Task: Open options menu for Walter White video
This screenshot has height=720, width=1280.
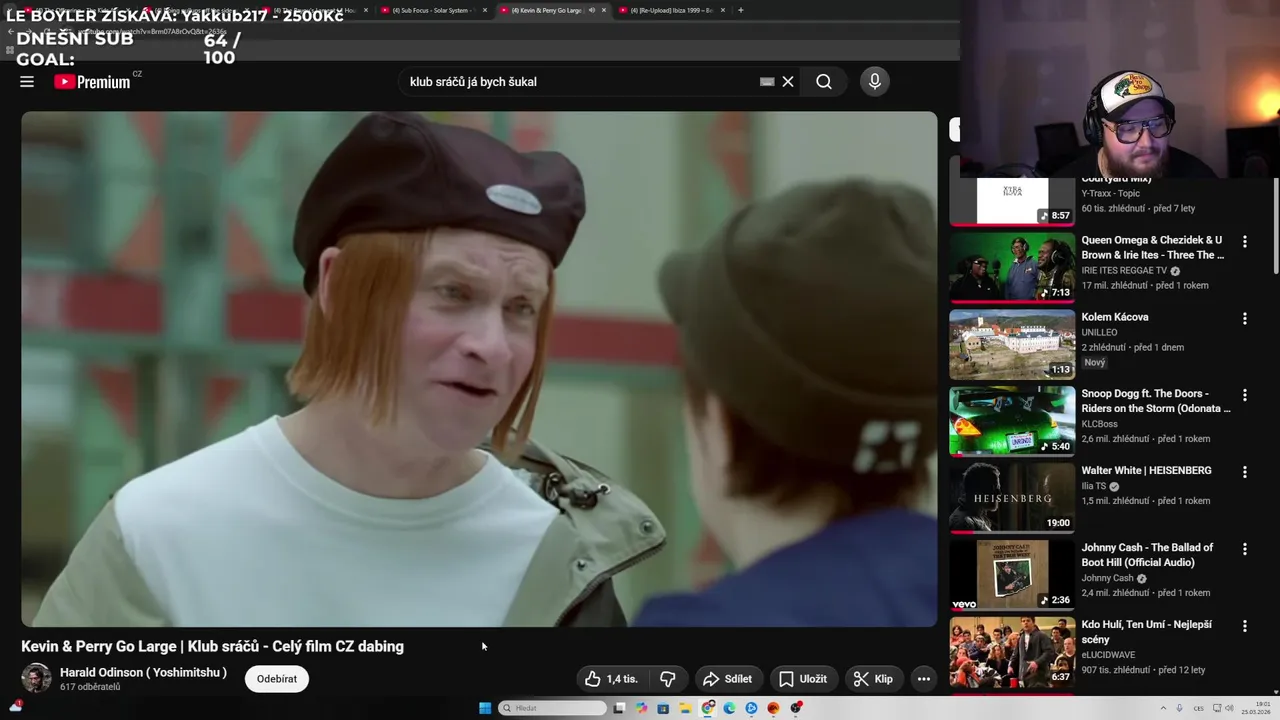Action: click(x=1245, y=472)
